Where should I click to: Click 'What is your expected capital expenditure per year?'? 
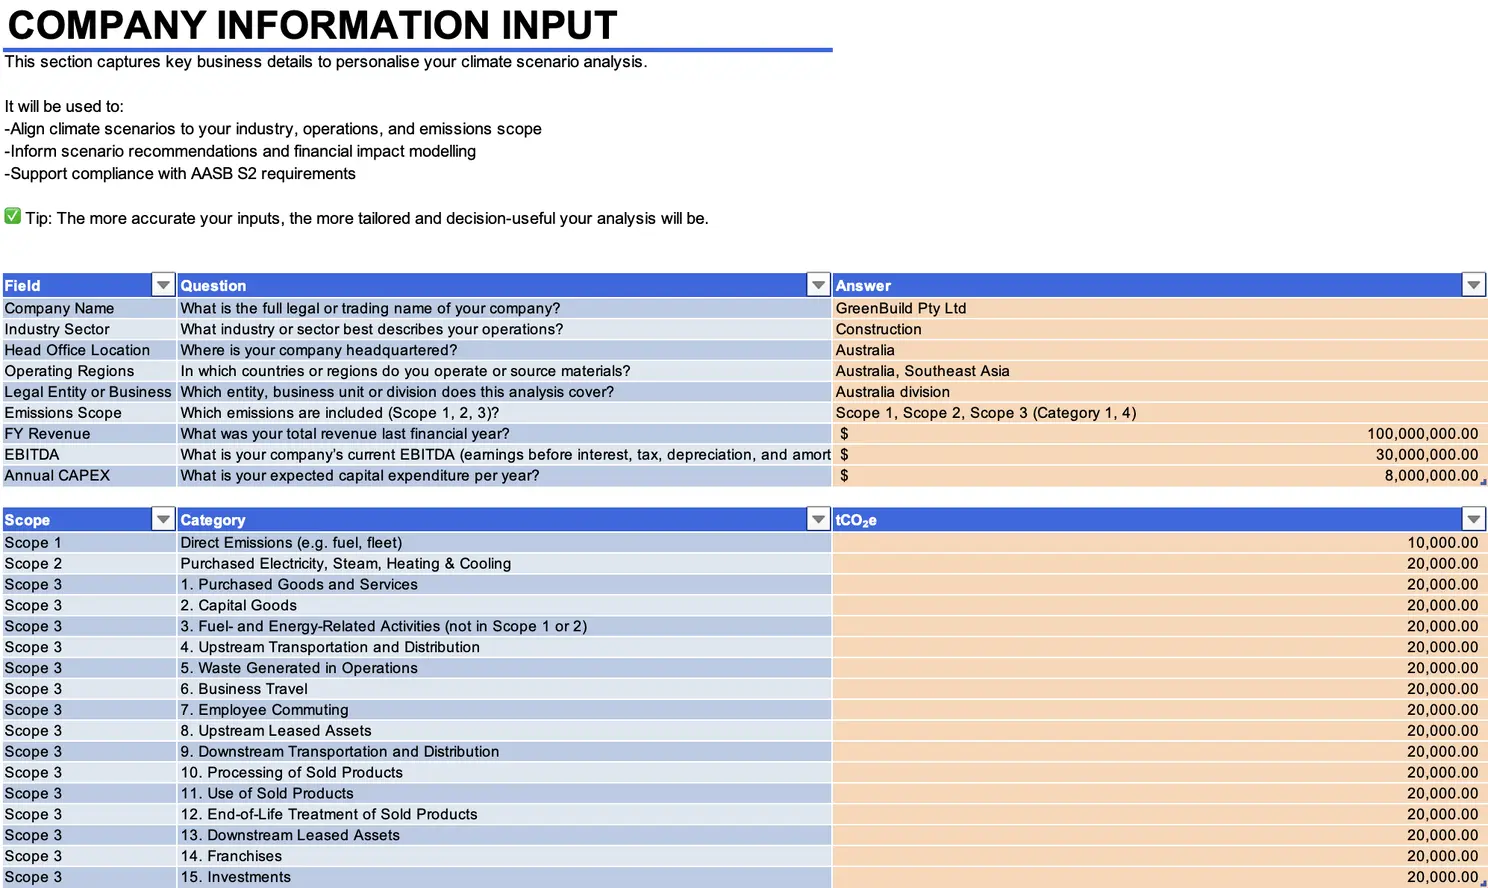coord(504,476)
